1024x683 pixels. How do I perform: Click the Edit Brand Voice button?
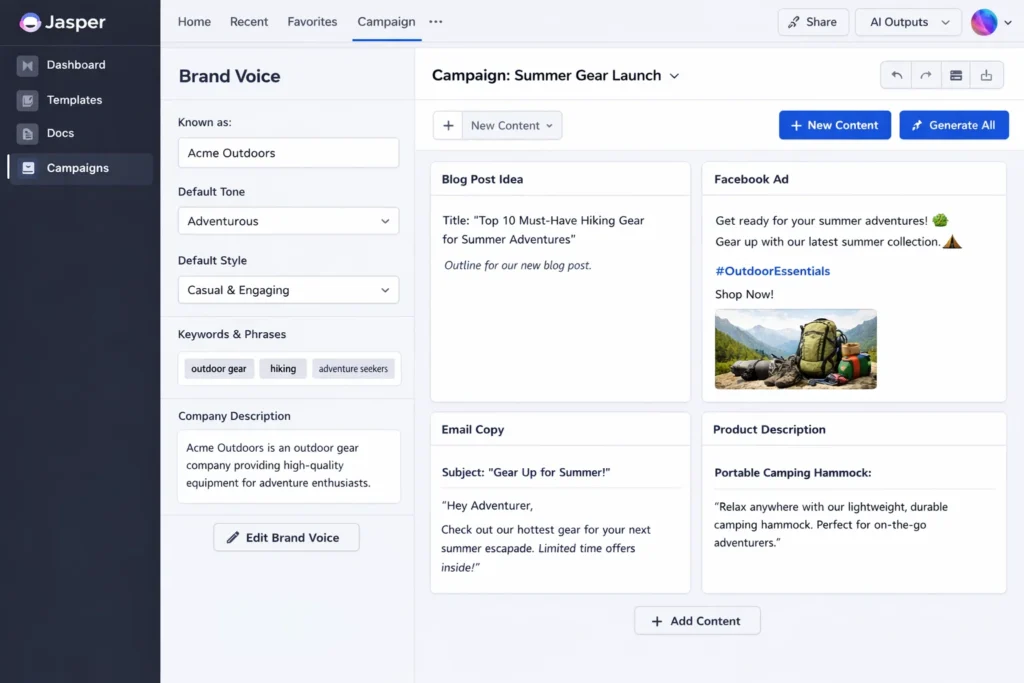286,537
